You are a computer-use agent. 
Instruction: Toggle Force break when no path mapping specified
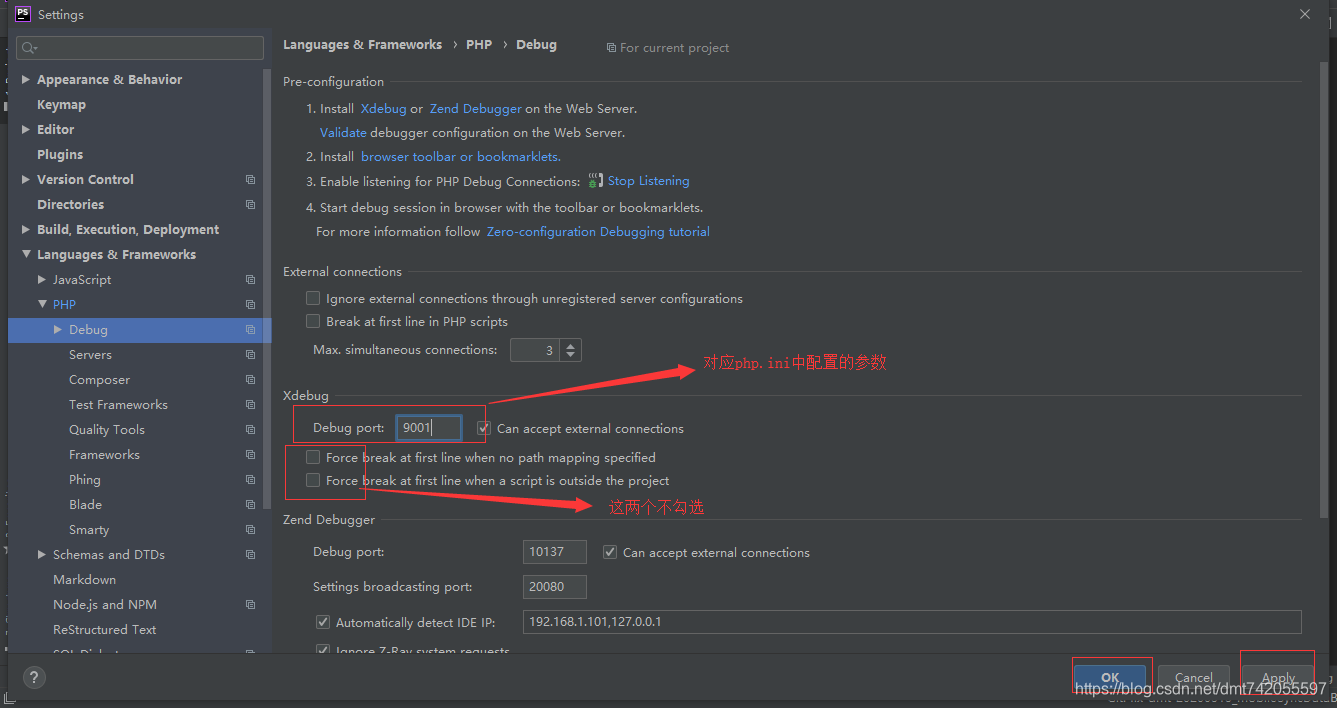pyautogui.click(x=313, y=457)
